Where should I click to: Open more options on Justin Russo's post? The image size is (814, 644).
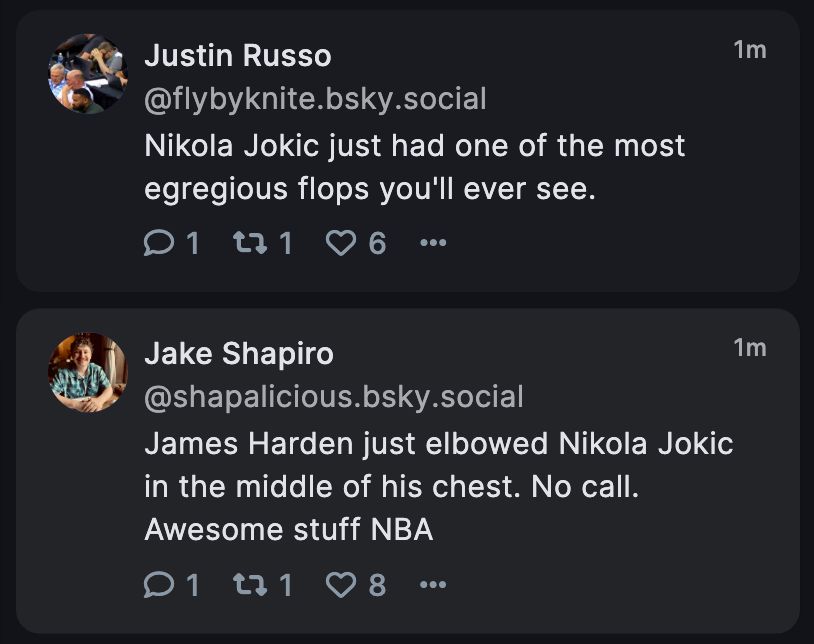pyautogui.click(x=433, y=243)
